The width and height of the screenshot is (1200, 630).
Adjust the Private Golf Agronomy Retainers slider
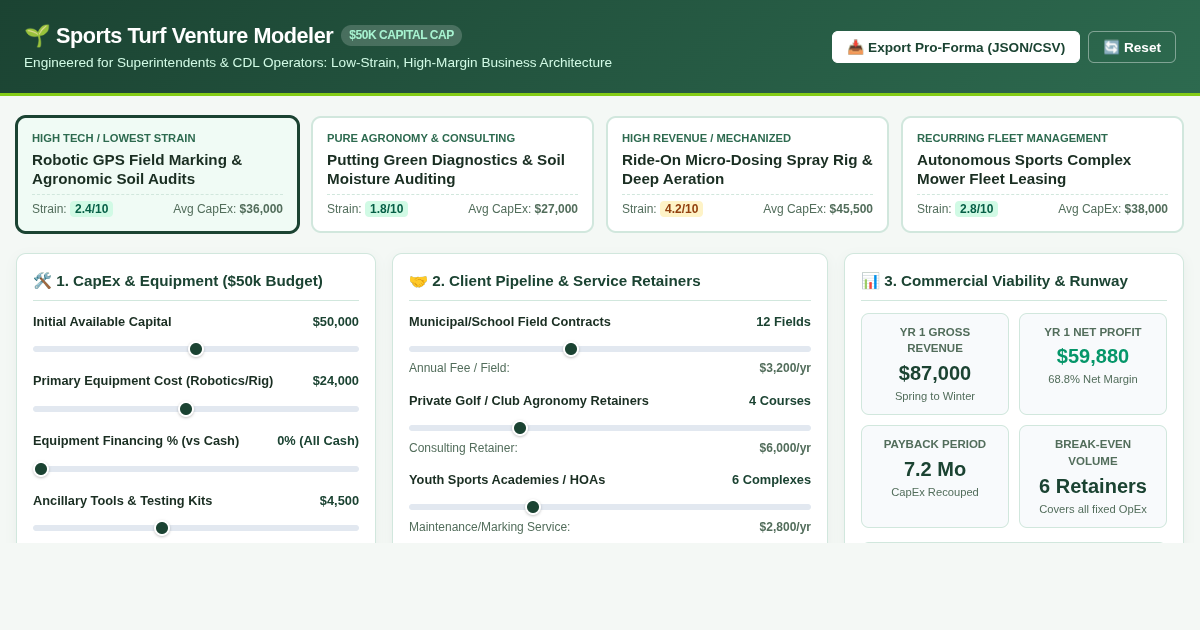tap(610, 428)
